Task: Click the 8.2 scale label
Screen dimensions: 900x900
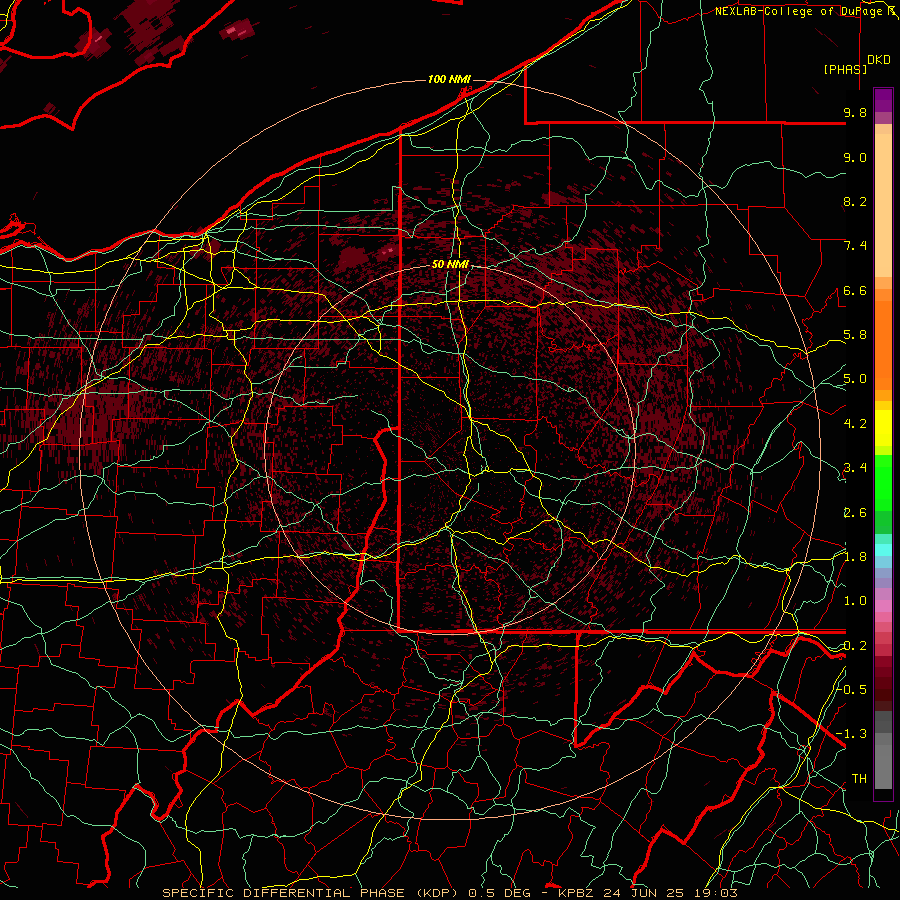Action: point(855,201)
